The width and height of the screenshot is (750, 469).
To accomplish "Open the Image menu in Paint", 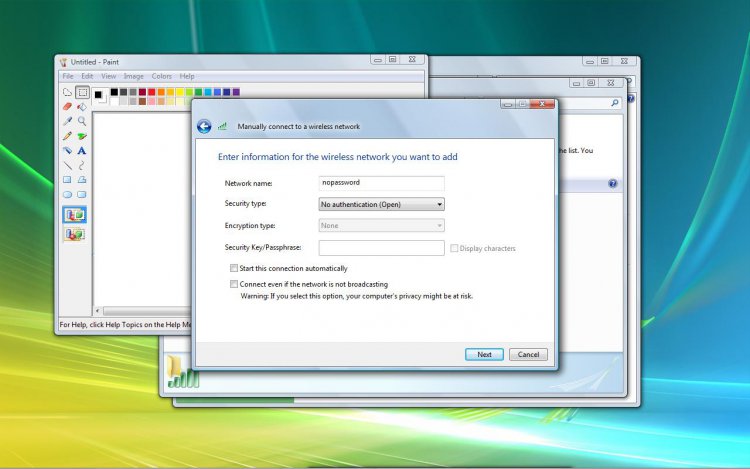I will [133, 76].
